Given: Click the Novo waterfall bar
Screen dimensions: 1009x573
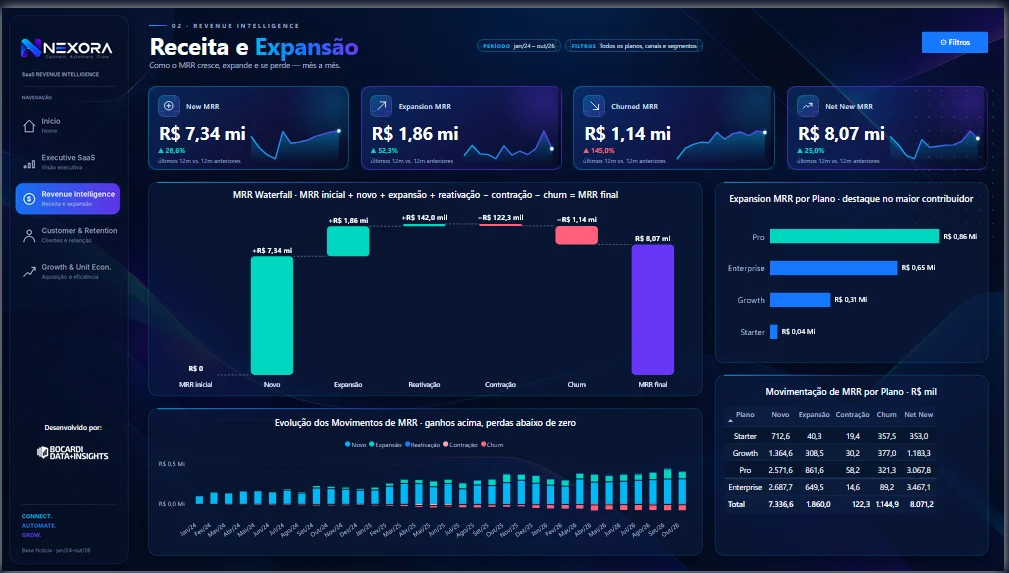Looking at the screenshot, I should pos(272,315).
